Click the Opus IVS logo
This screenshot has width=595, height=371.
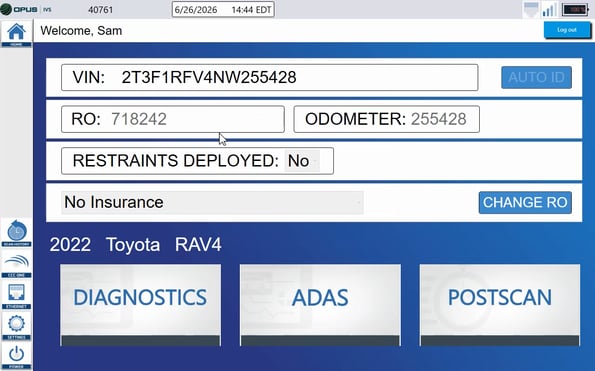(26, 9)
